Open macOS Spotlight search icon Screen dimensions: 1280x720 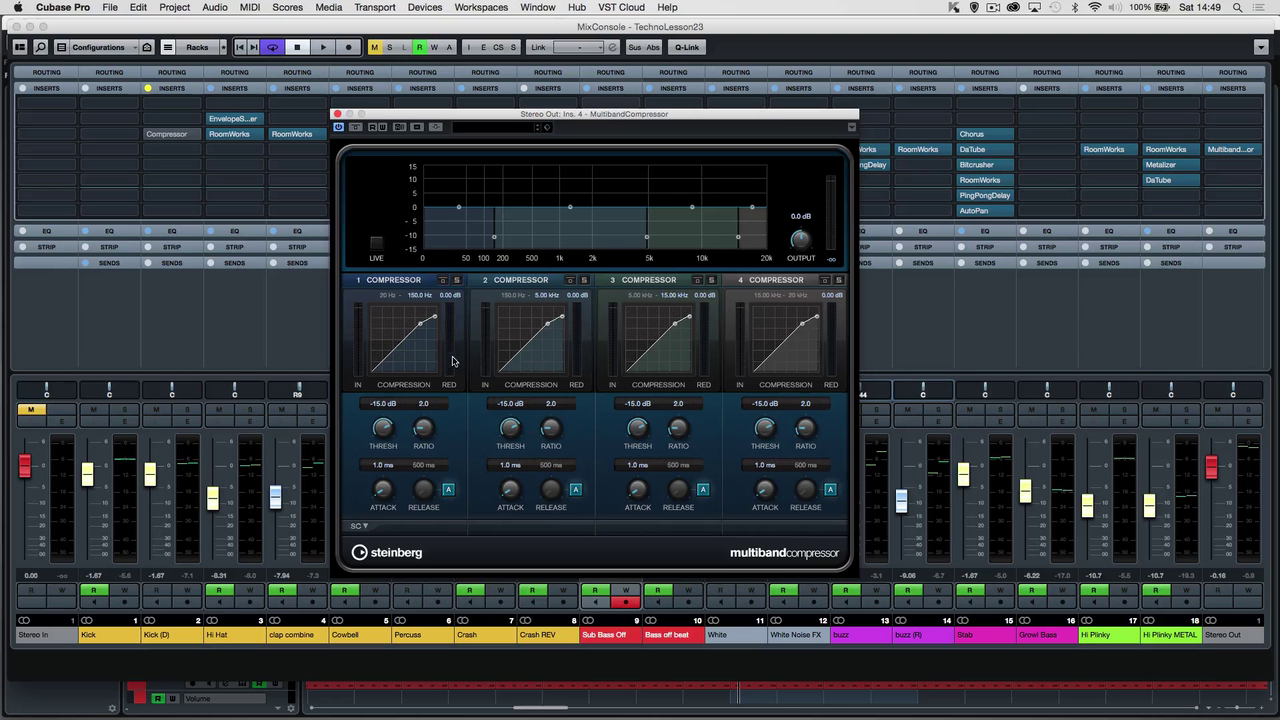point(1238,7)
